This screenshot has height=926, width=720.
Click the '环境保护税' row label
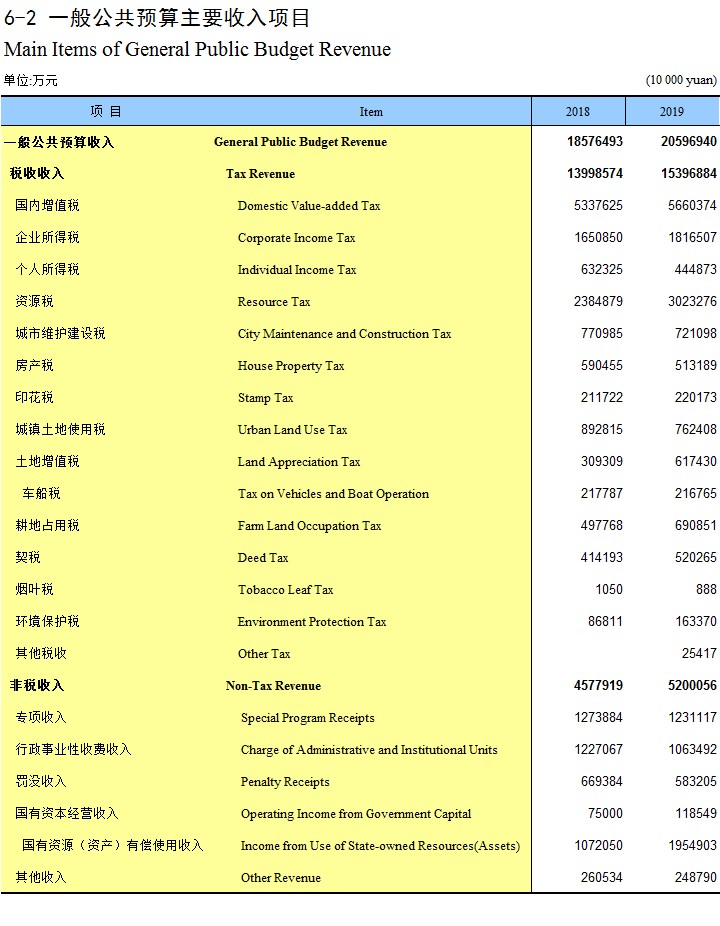(47, 621)
